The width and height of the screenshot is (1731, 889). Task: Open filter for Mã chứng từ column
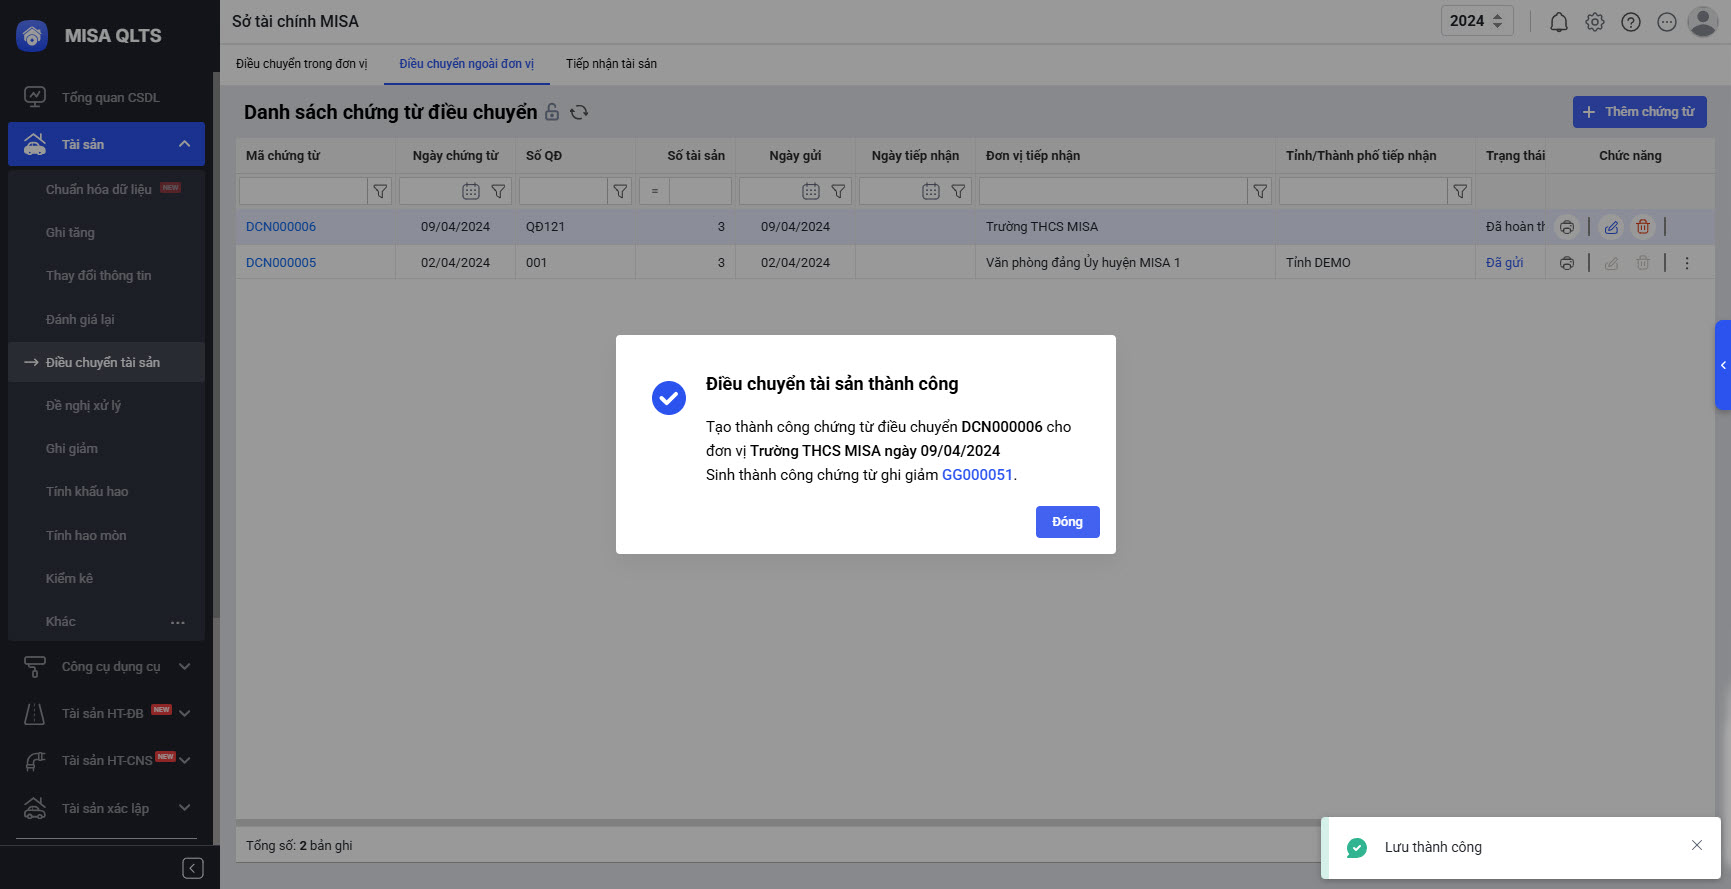(380, 191)
